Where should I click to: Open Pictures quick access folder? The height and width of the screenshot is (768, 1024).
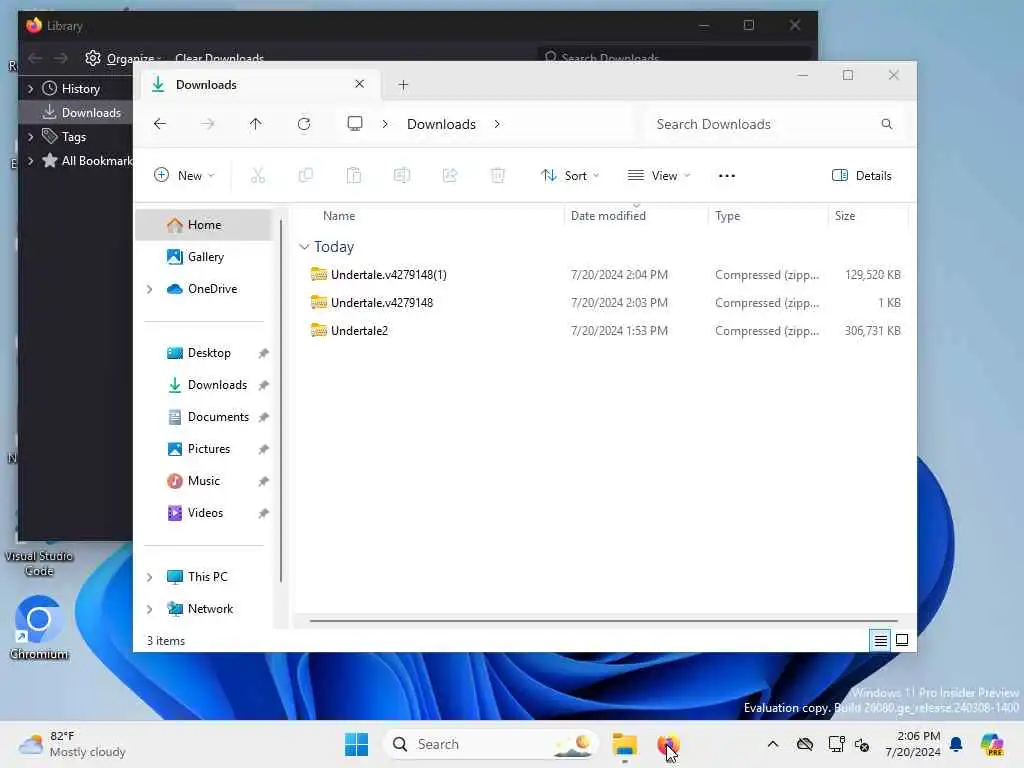click(208, 449)
